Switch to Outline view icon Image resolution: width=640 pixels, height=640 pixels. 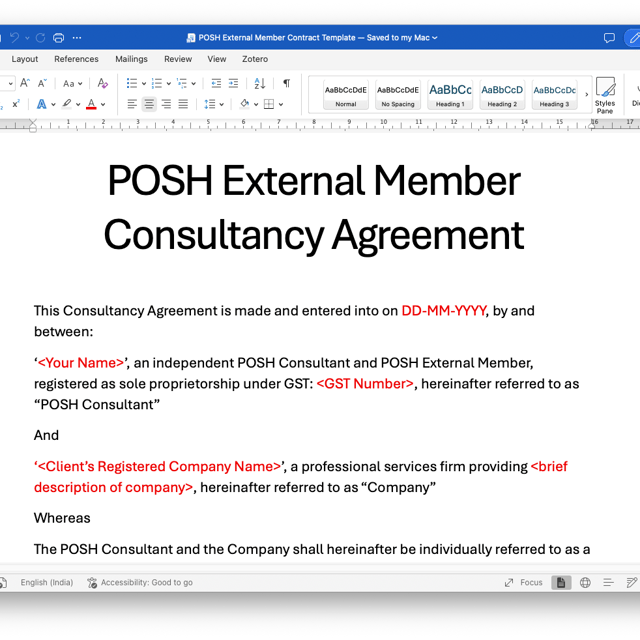(x=608, y=582)
